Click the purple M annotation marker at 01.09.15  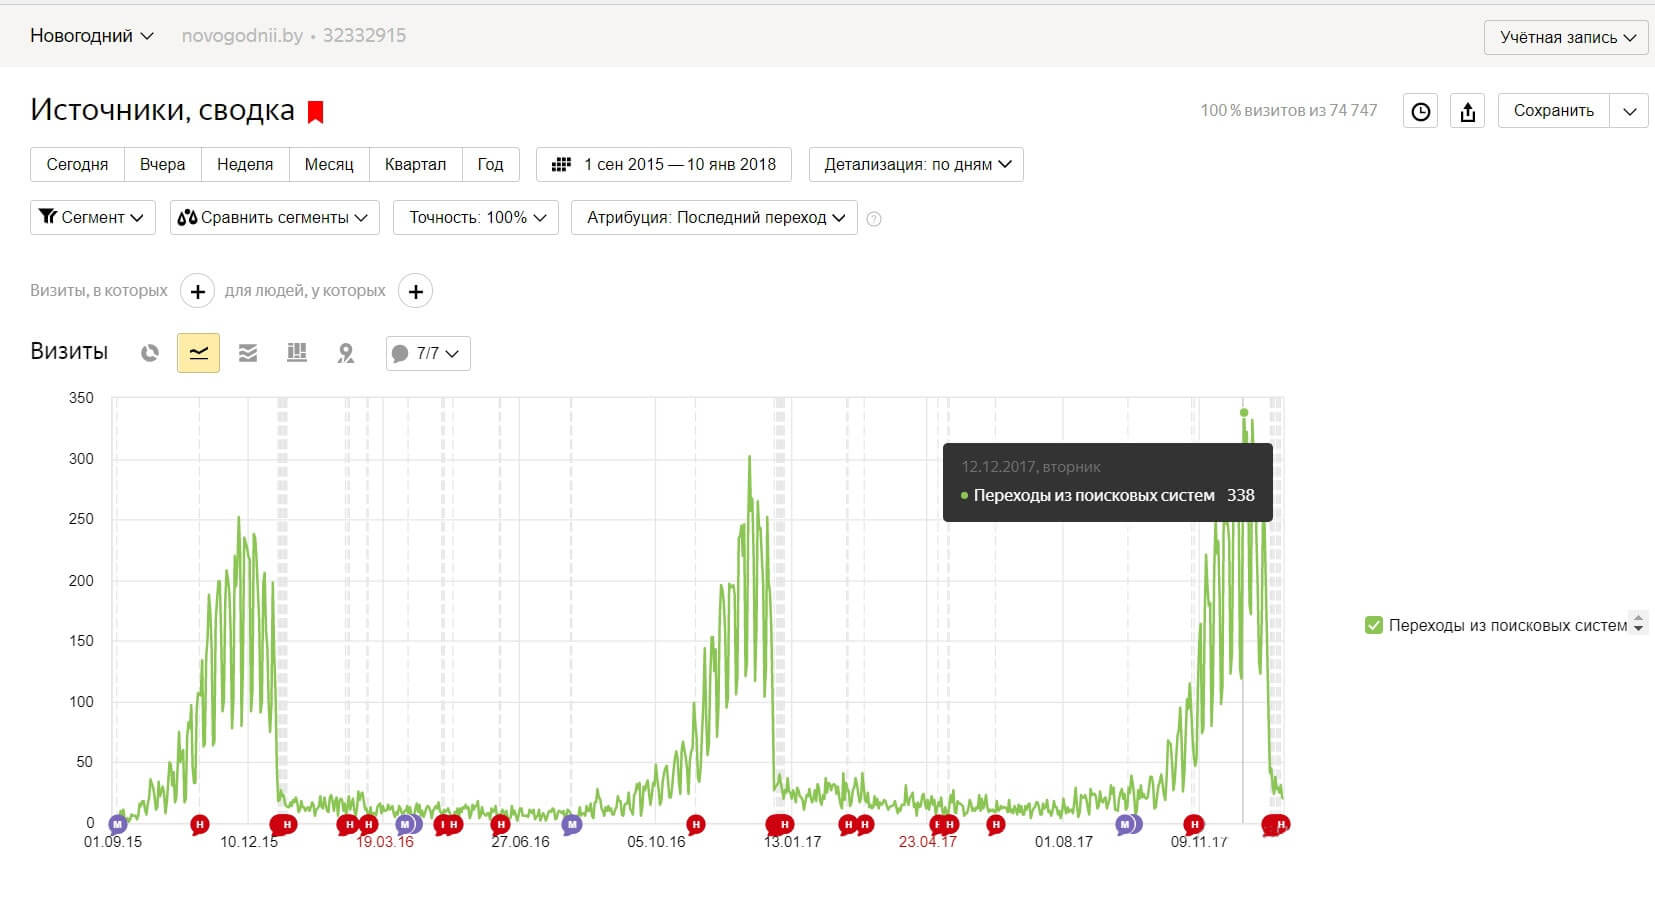118,825
